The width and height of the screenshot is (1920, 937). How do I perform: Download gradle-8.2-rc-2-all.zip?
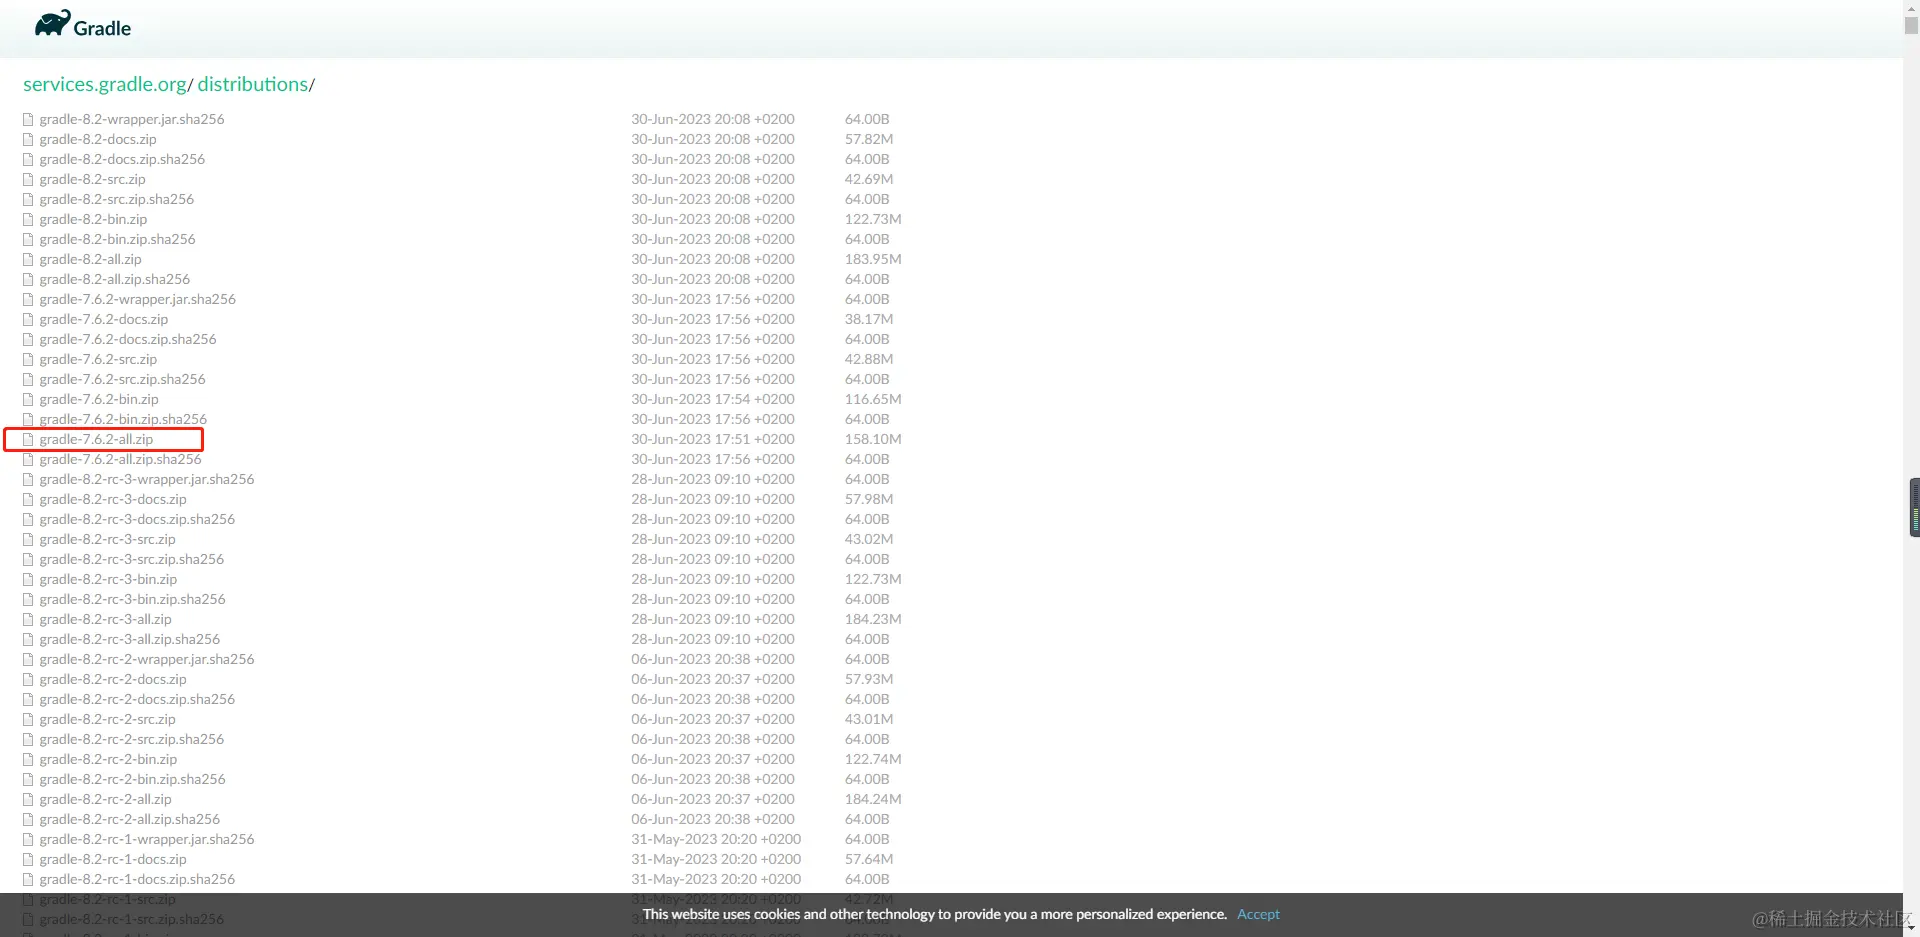click(x=106, y=799)
